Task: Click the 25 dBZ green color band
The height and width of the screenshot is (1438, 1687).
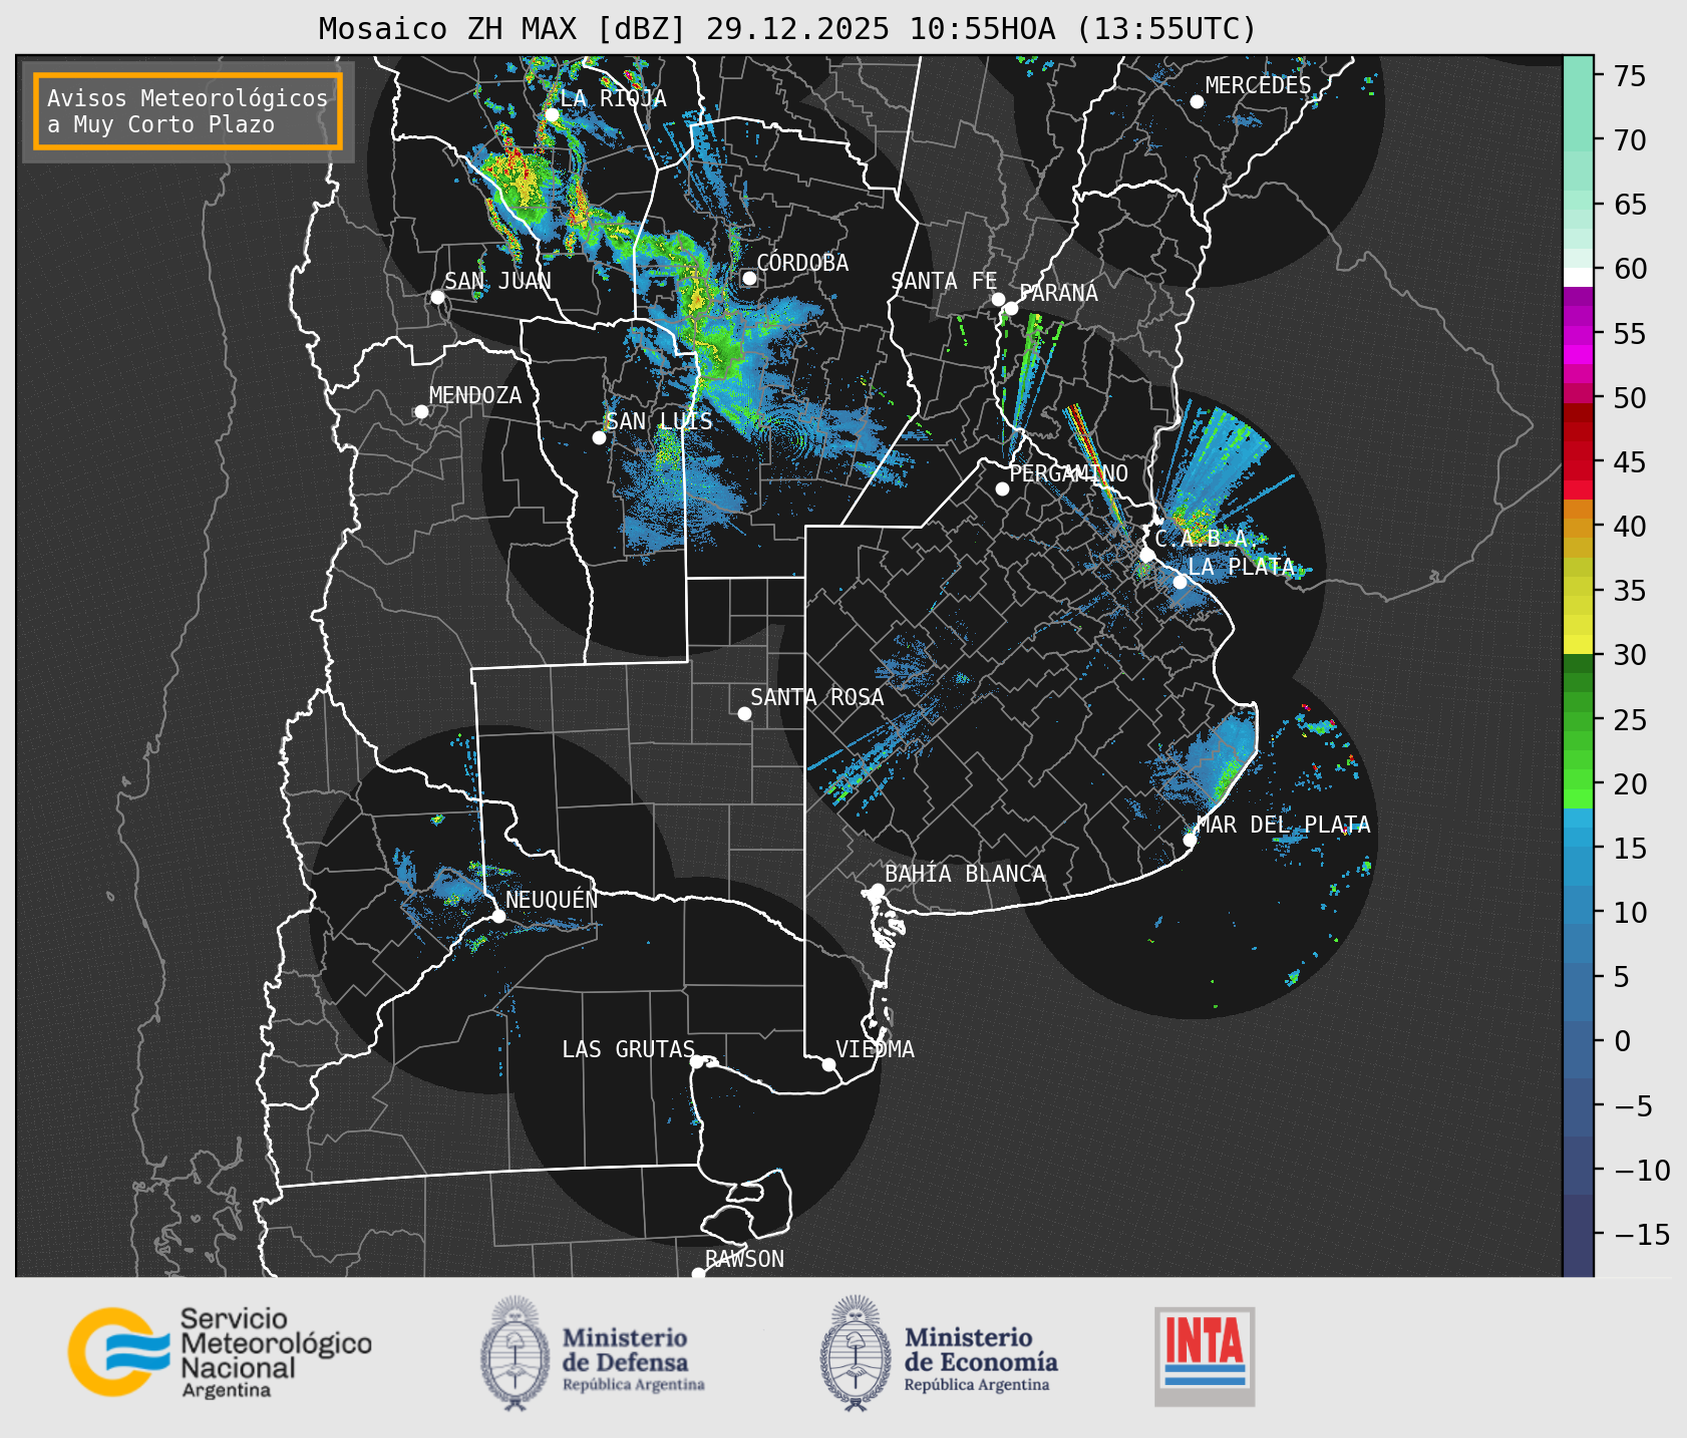Action: pos(1578,719)
